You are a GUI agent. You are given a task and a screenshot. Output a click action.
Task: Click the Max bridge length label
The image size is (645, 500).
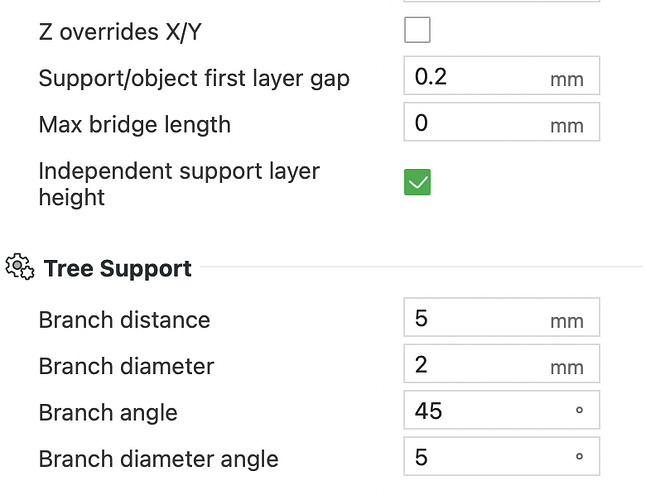[x=135, y=125]
